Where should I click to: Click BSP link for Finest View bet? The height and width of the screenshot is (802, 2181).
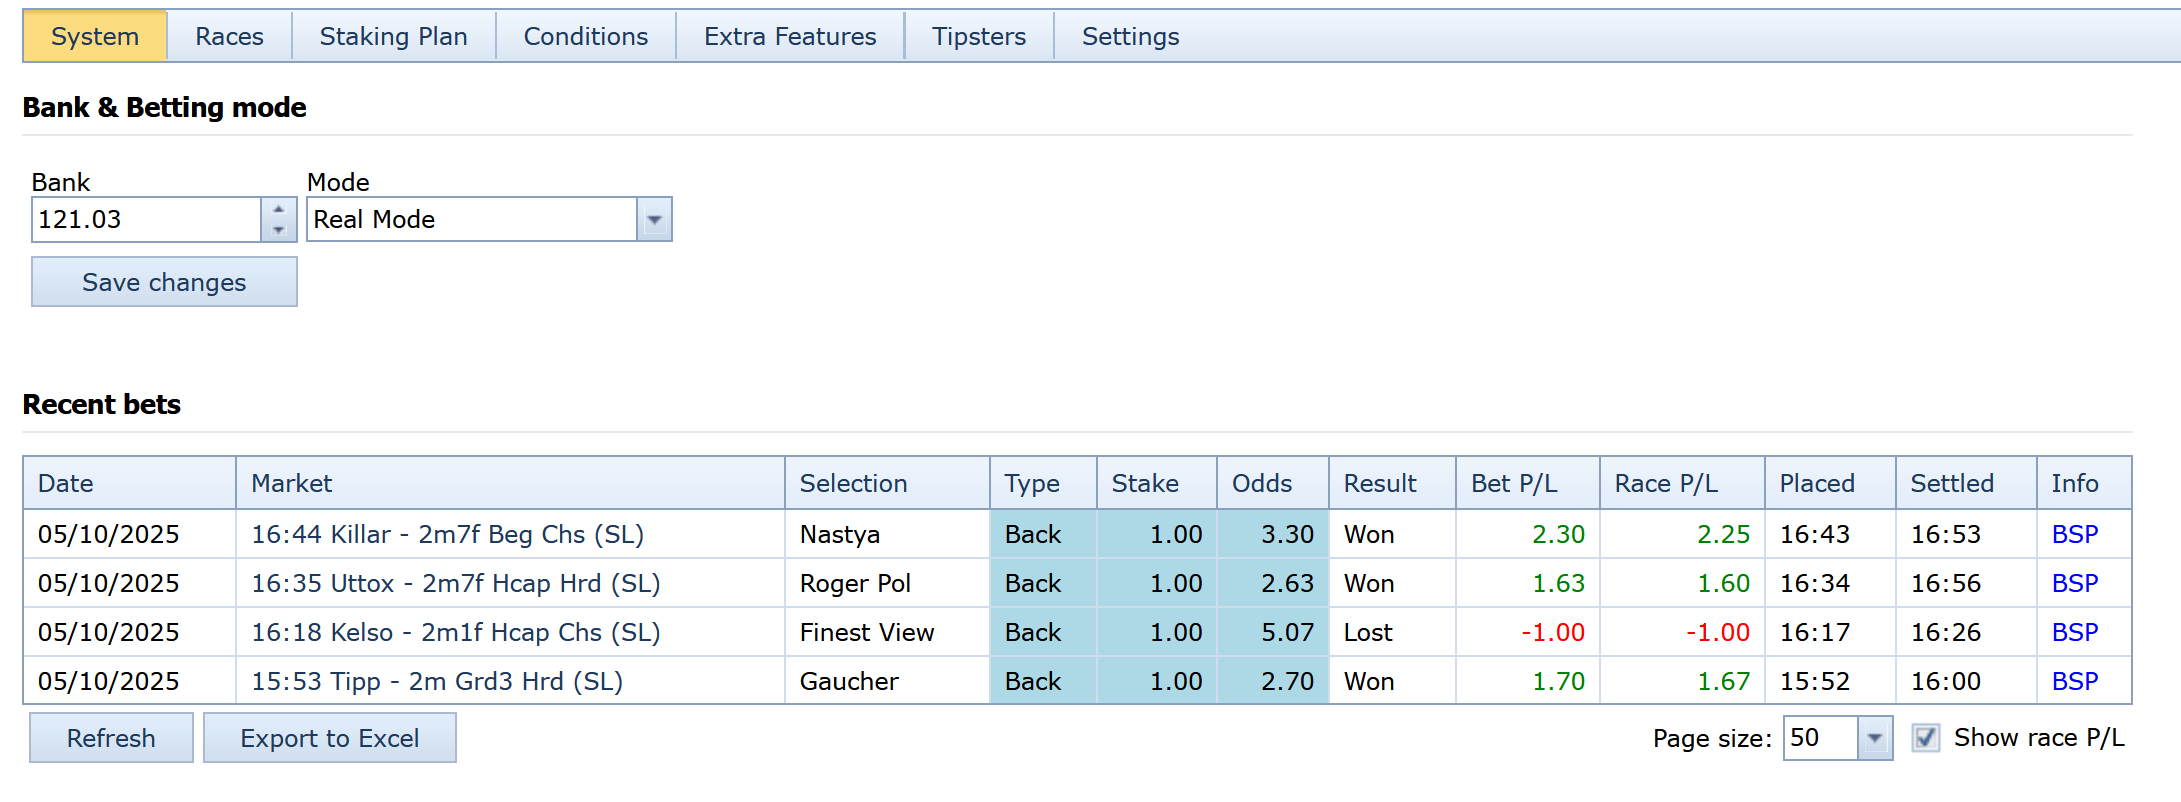[2074, 633]
